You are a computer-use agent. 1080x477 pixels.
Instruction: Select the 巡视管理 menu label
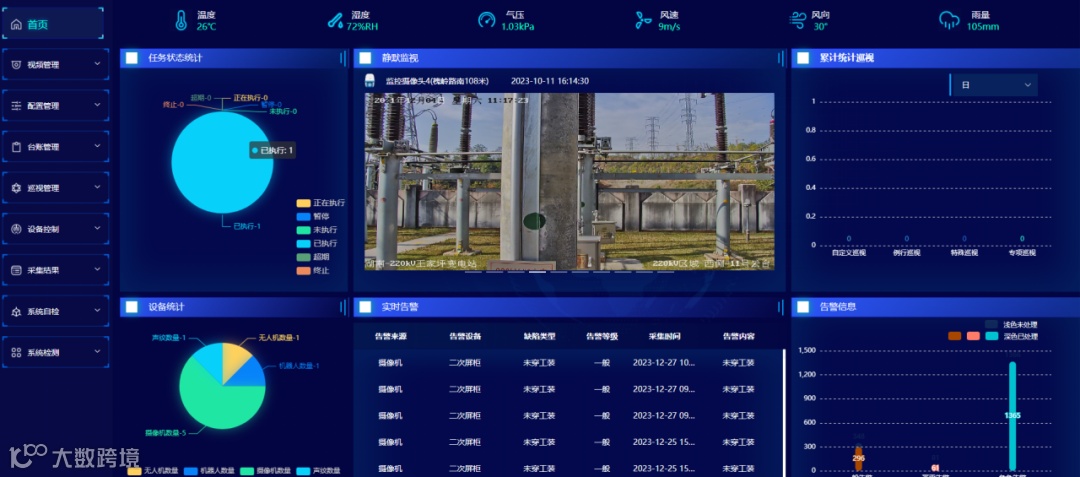click(43, 189)
